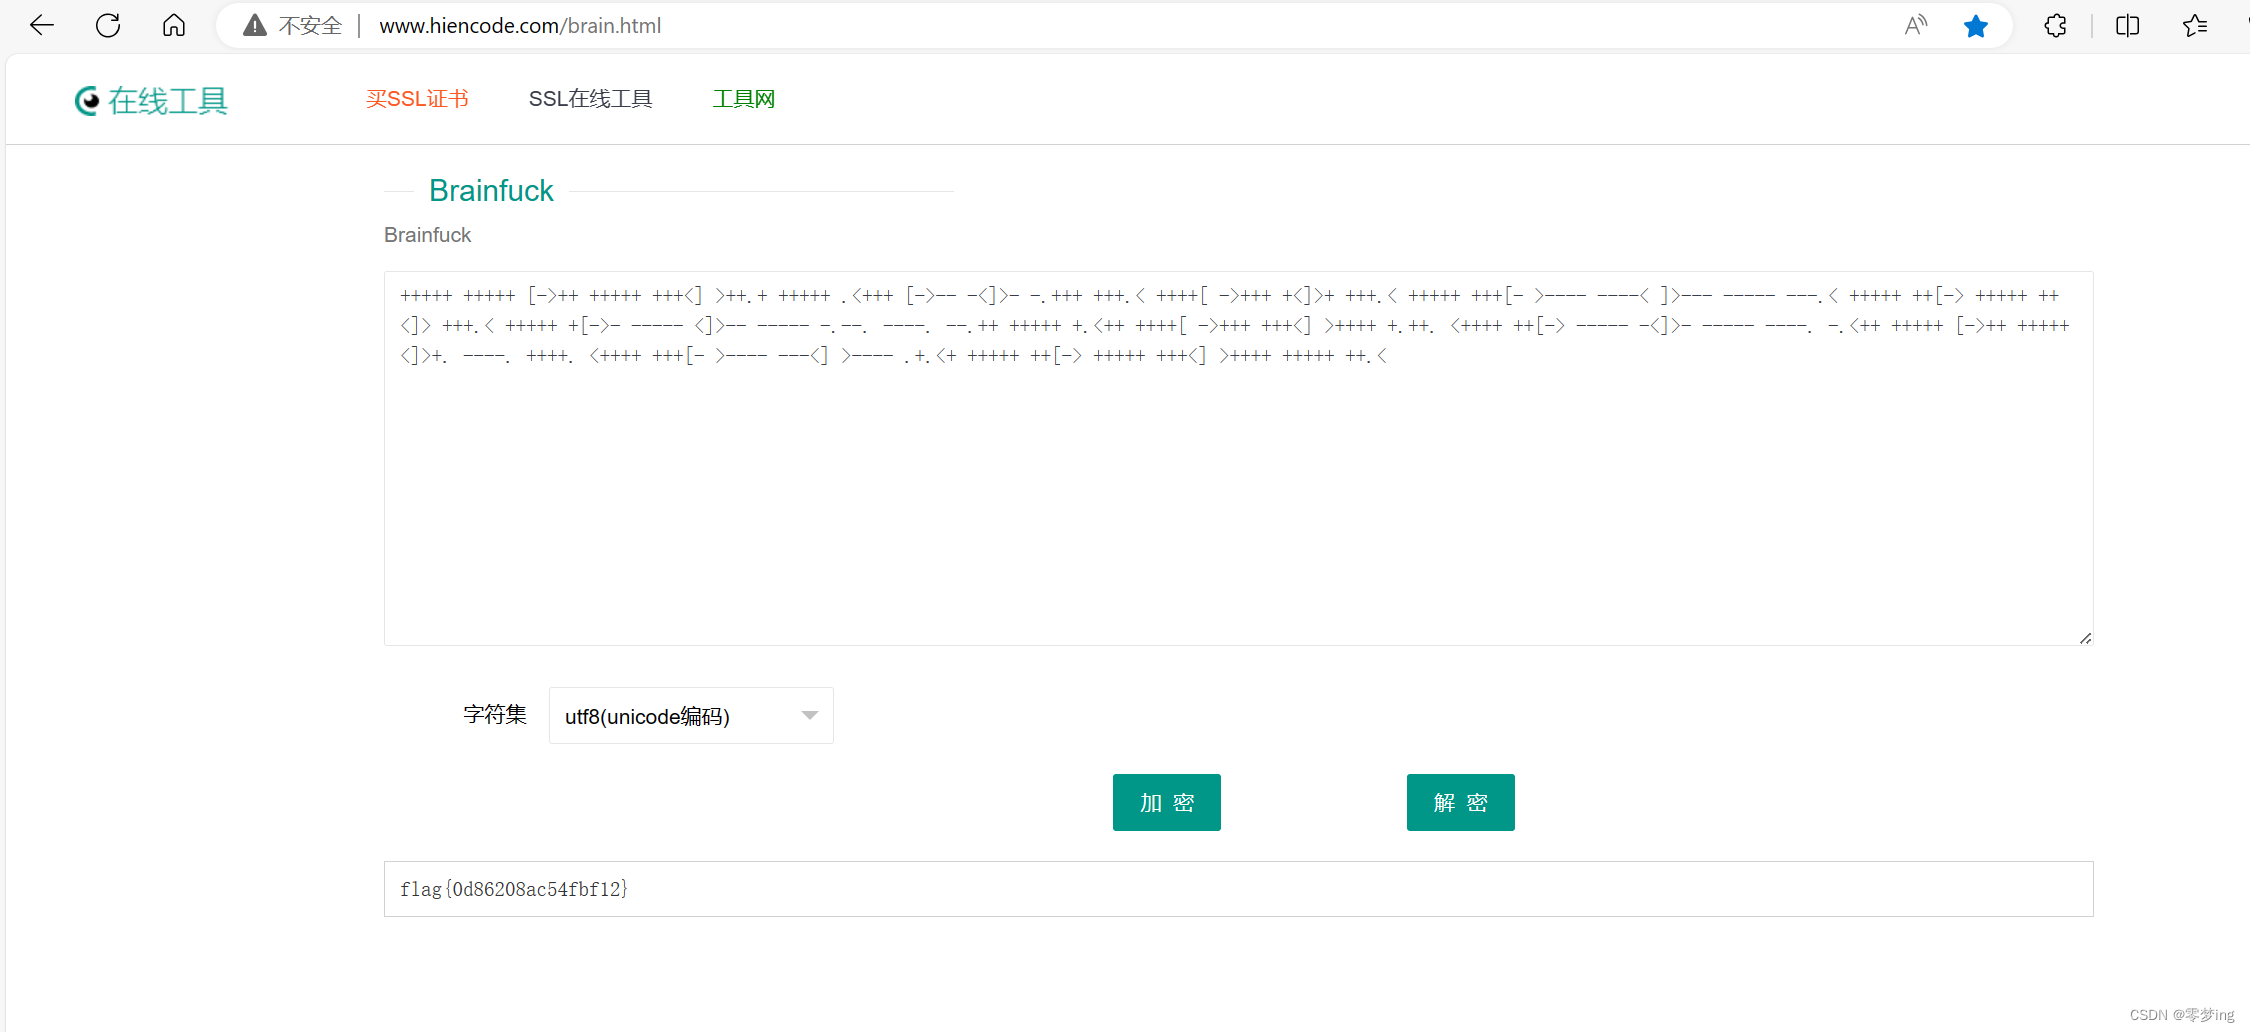Open the browser Extensions menu
The image size is (2250, 1032).
(x=2055, y=25)
